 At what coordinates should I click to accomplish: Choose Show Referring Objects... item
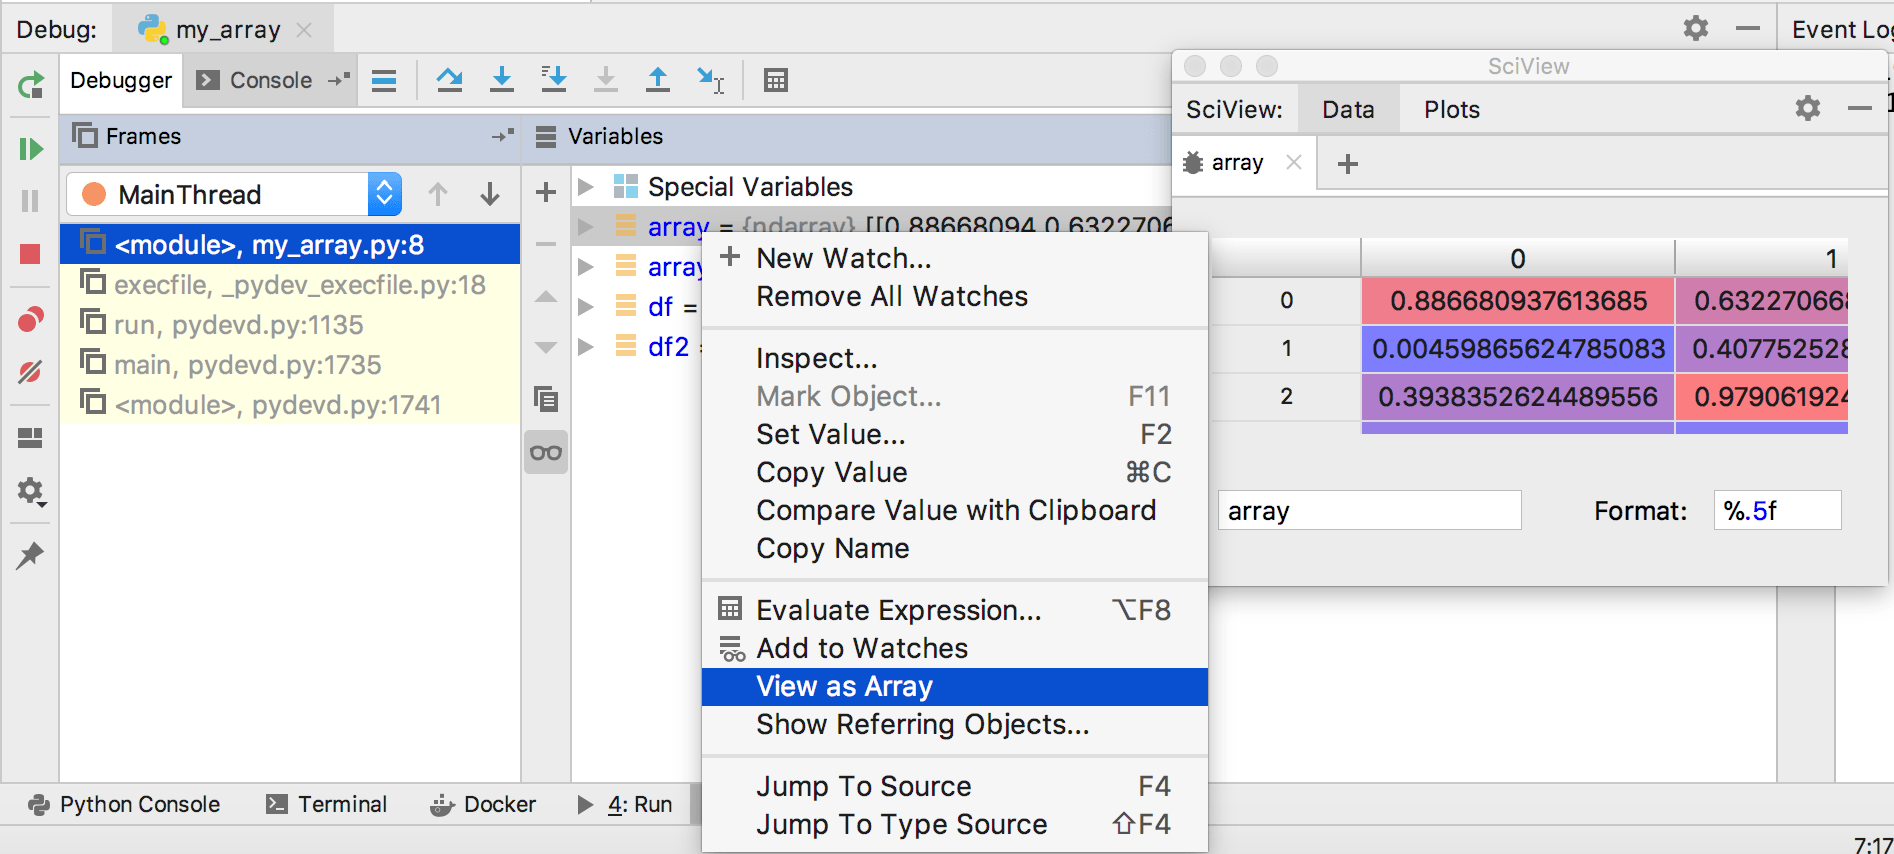955,724
